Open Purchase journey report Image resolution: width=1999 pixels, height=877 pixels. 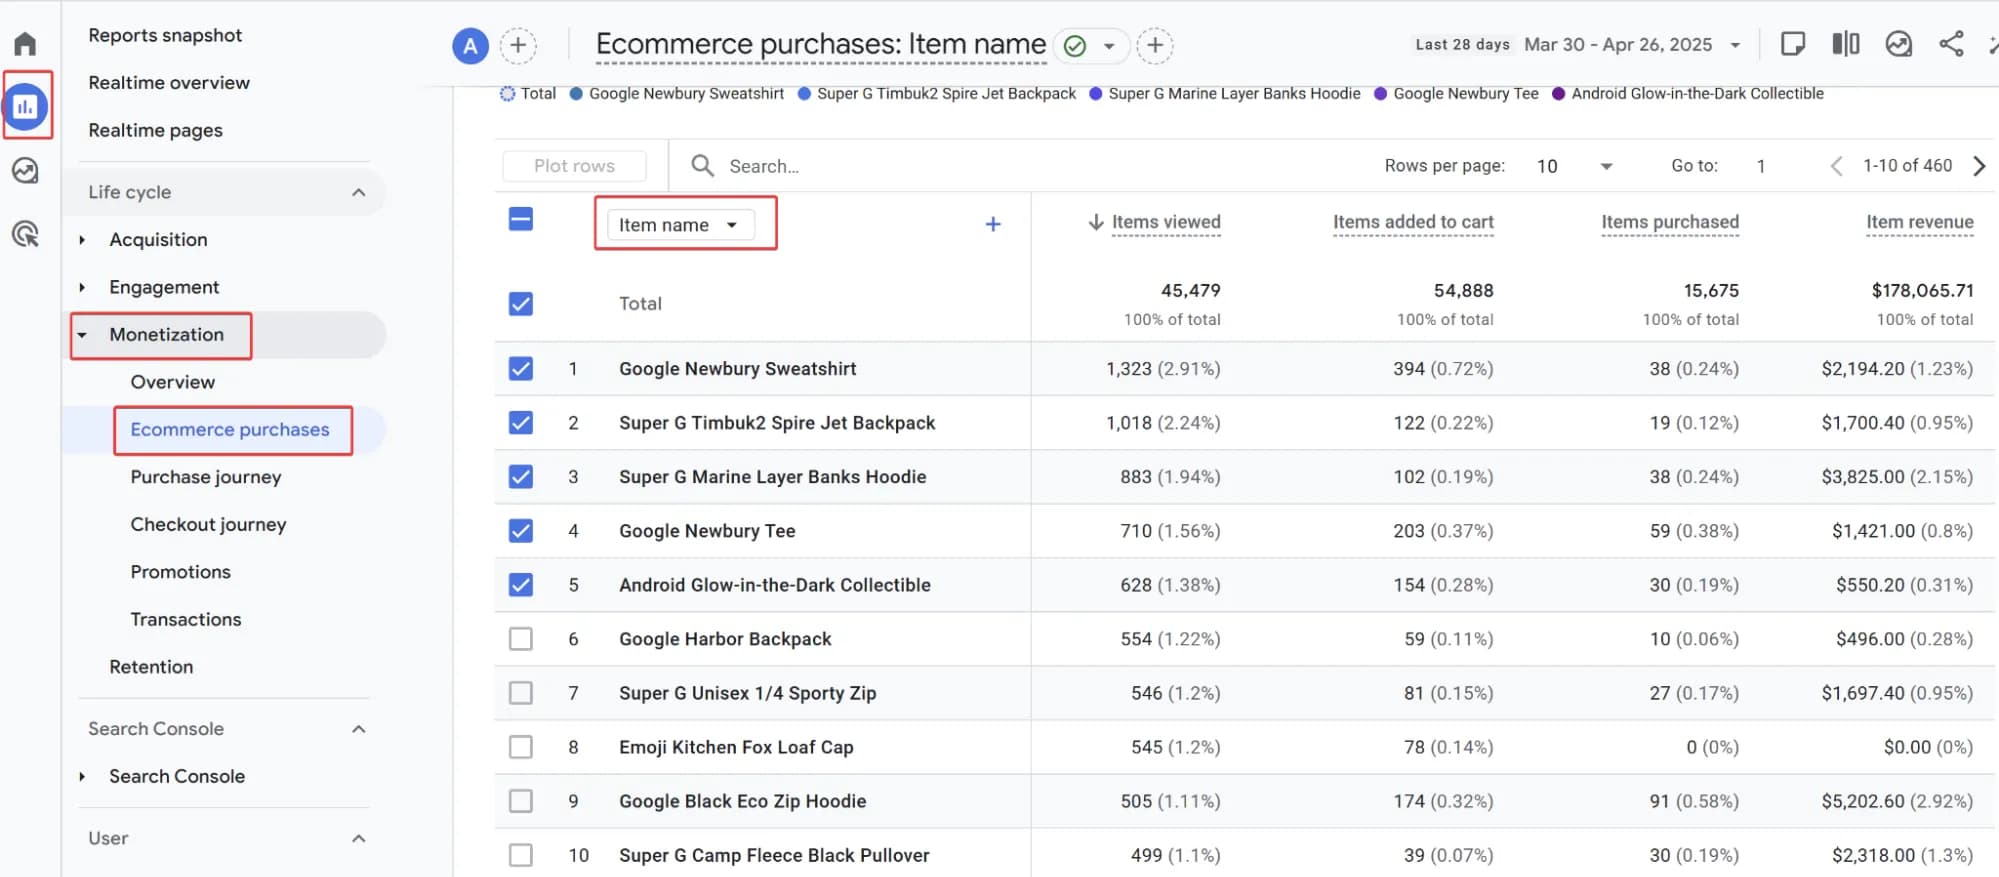click(206, 477)
